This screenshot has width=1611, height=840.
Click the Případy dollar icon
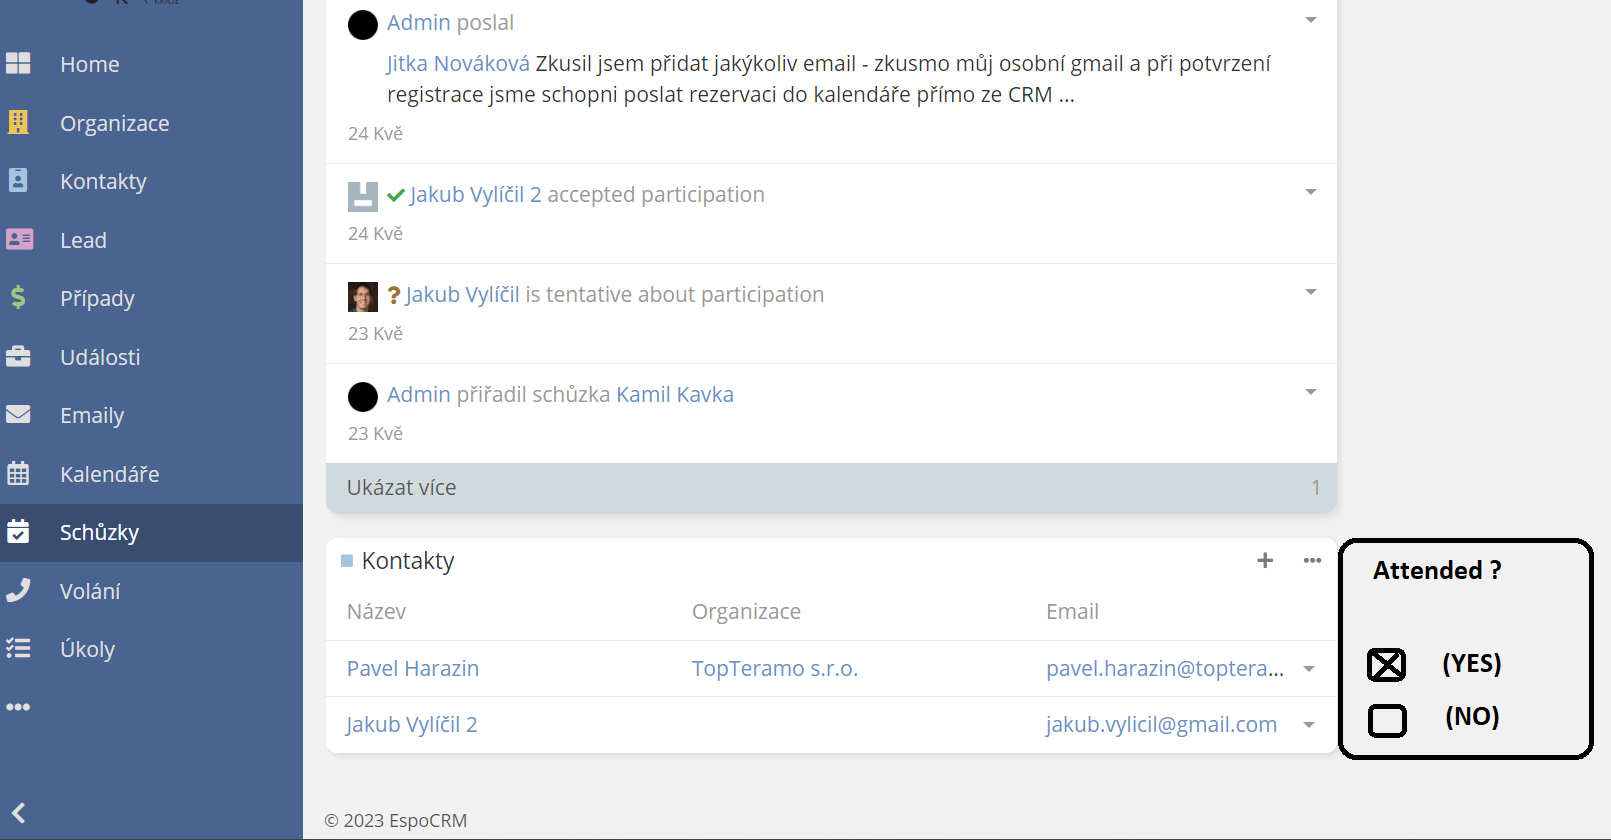point(18,297)
